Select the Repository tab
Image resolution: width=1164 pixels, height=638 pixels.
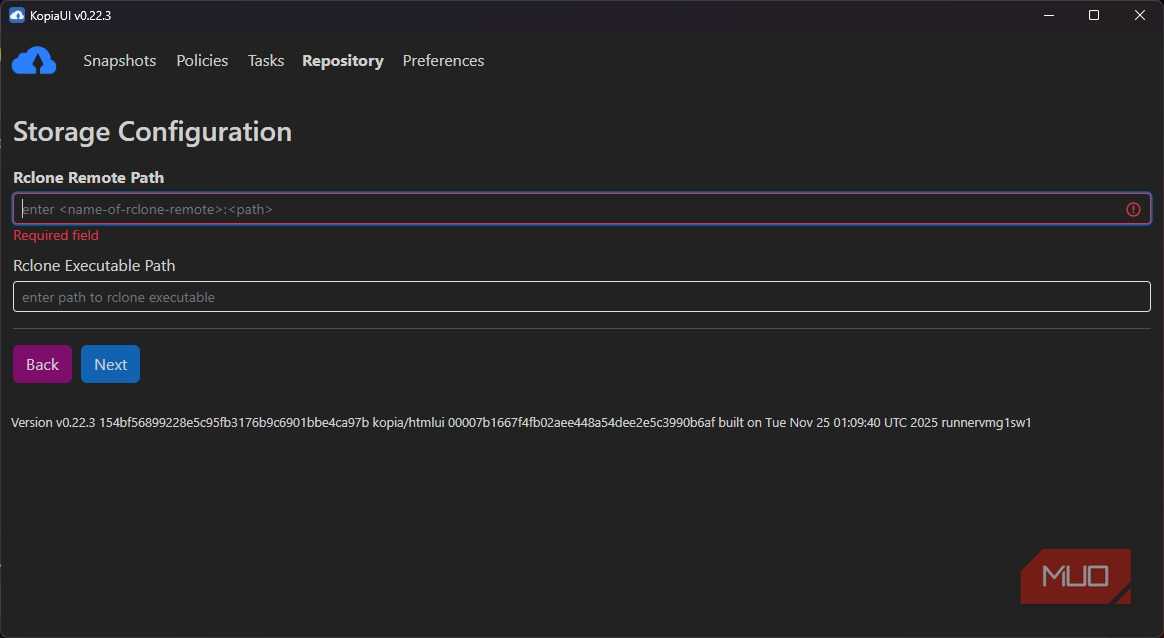(343, 61)
